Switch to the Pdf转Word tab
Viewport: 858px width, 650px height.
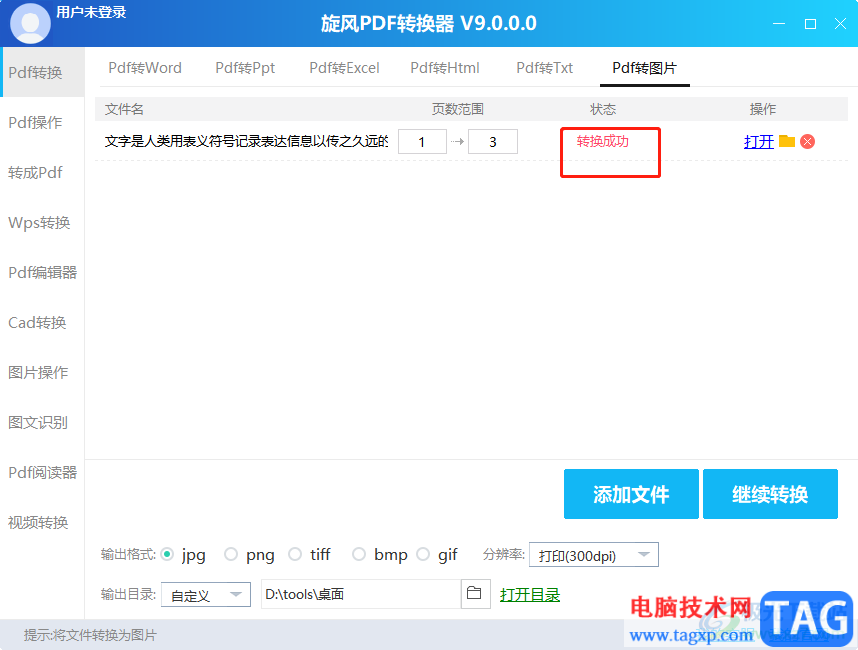pyautogui.click(x=145, y=68)
